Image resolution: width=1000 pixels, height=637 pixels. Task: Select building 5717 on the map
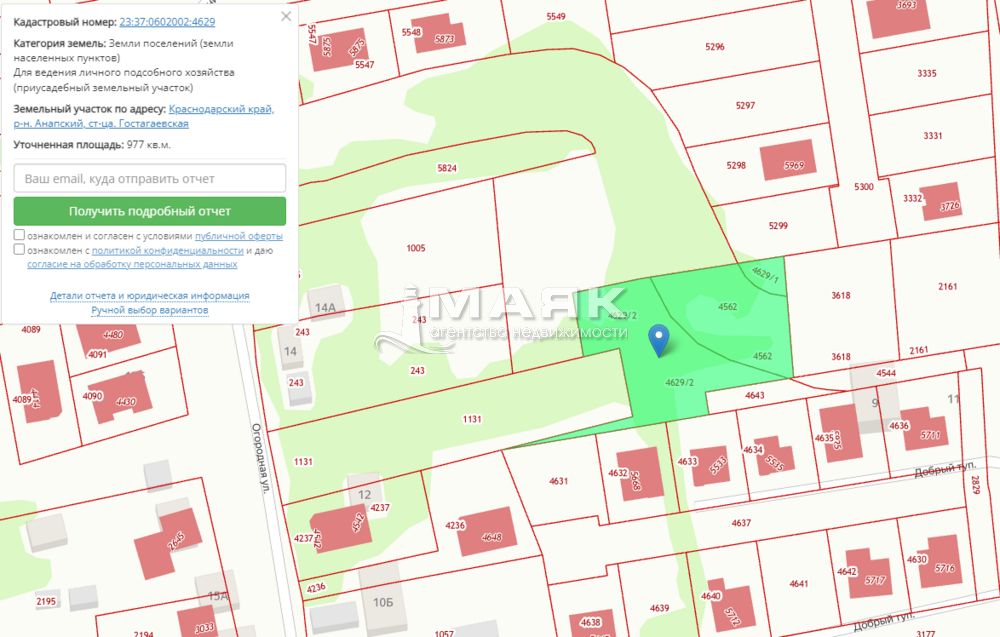[x=866, y=574]
